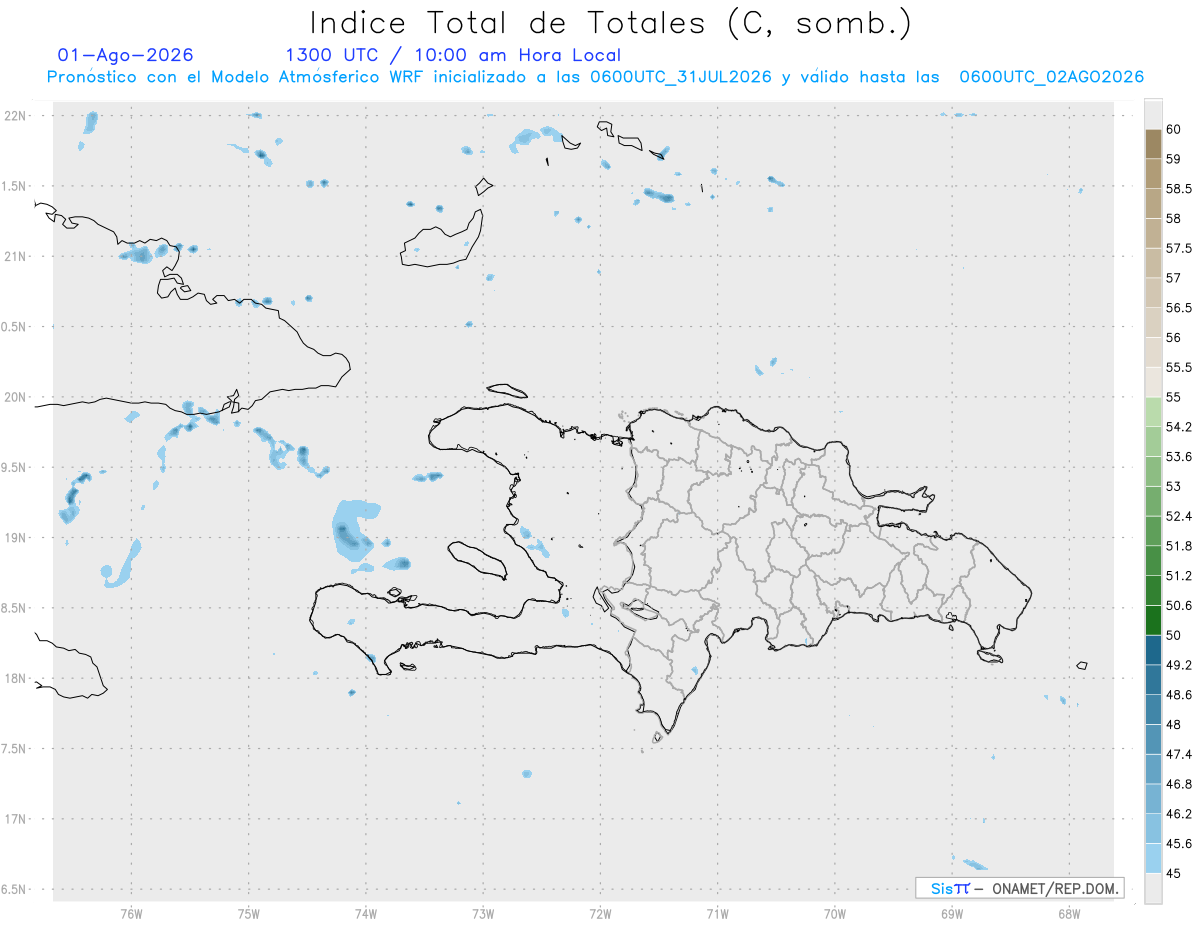The height and width of the screenshot is (927, 1200).
Task: Click the "22N" latitude label
Action: pos(15,116)
